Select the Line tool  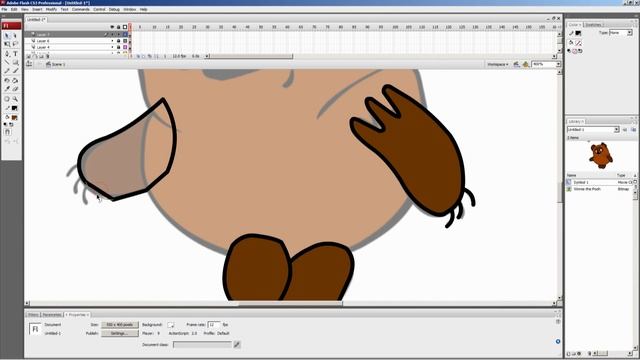[7, 62]
